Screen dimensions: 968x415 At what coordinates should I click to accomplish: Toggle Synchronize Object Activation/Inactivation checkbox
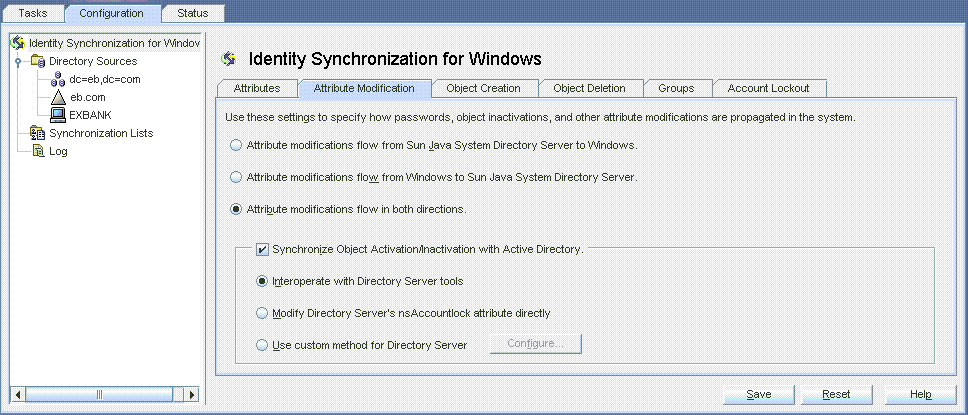(262, 249)
